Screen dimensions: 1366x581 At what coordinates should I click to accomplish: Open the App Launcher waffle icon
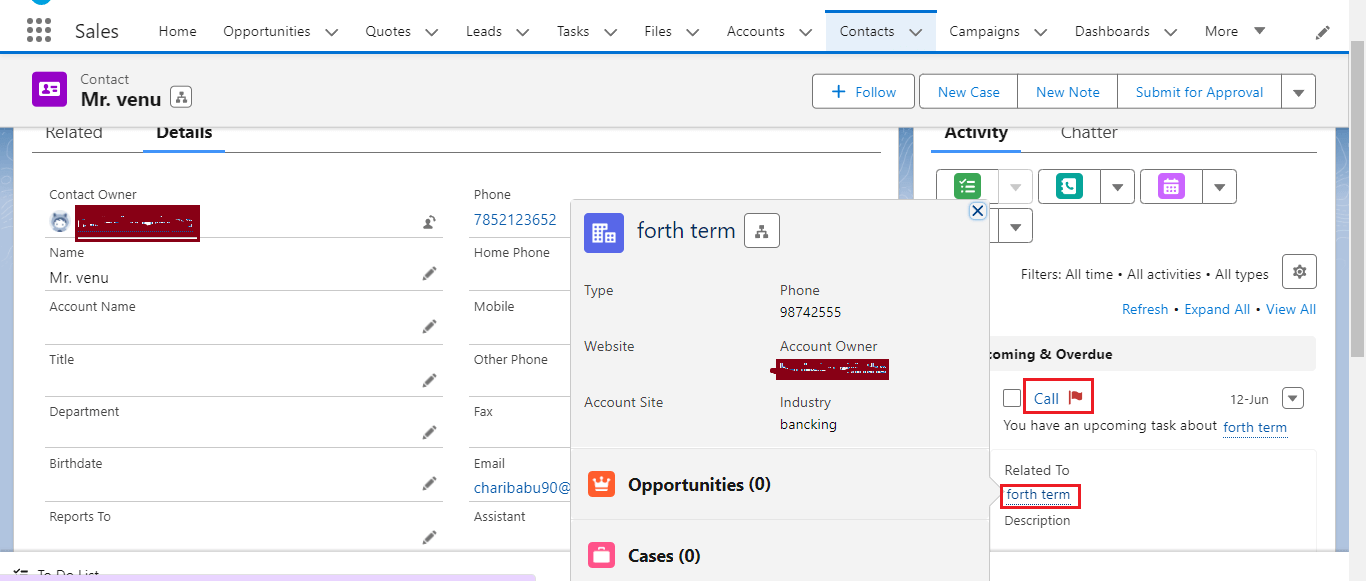point(38,30)
